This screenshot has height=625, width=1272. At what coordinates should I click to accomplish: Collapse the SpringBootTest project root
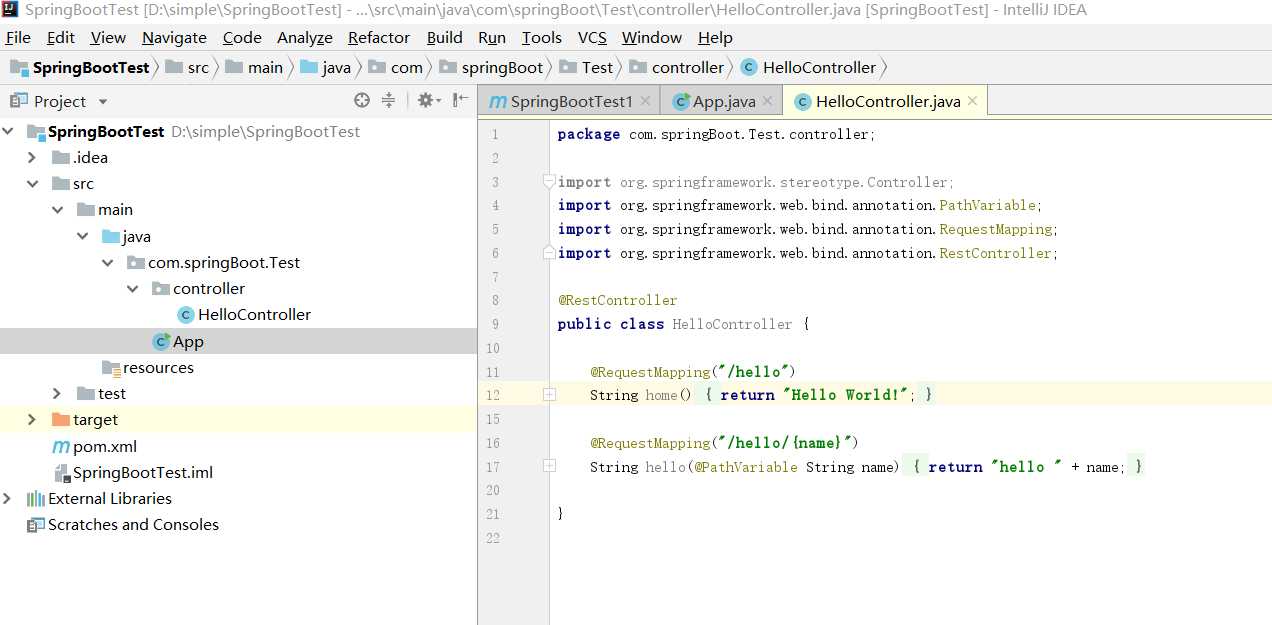(8, 132)
